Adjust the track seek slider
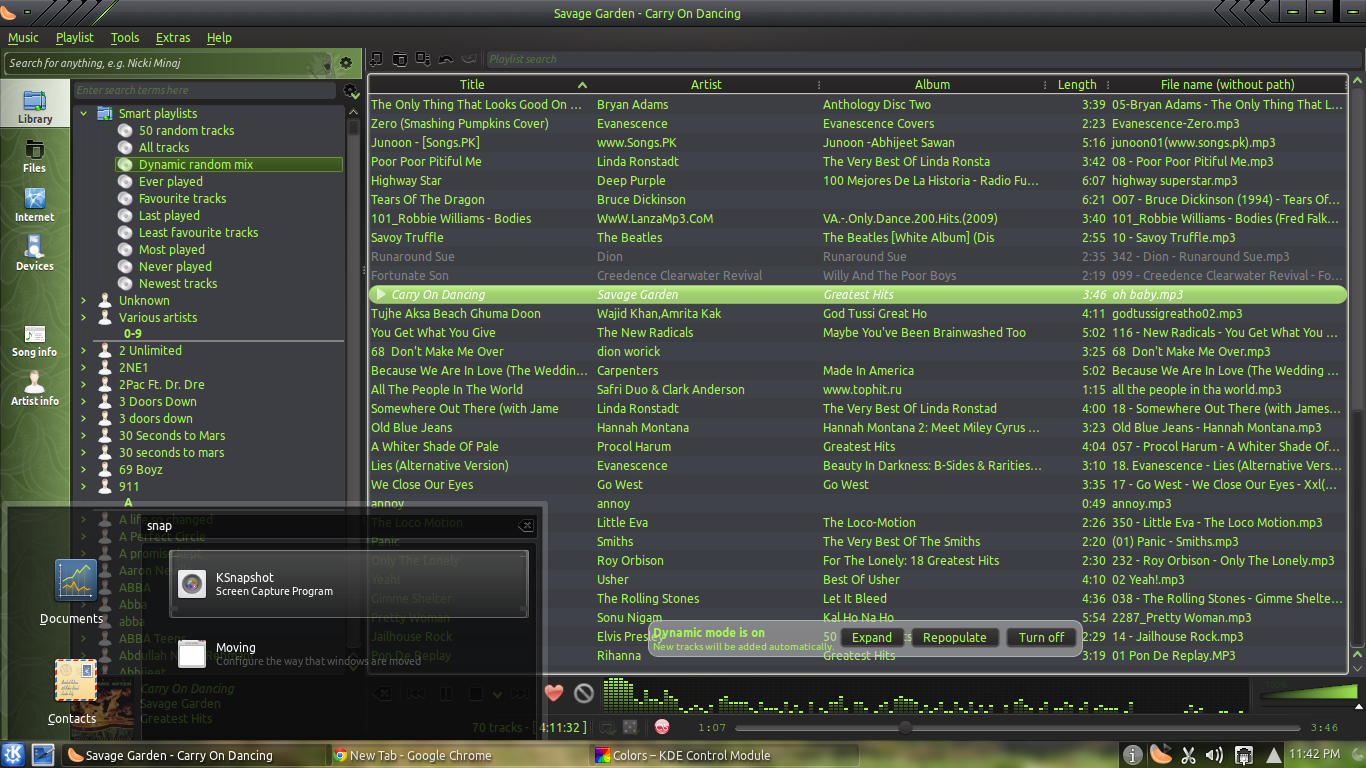The height and width of the screenshot is (768, 1366). point(1020,727)
